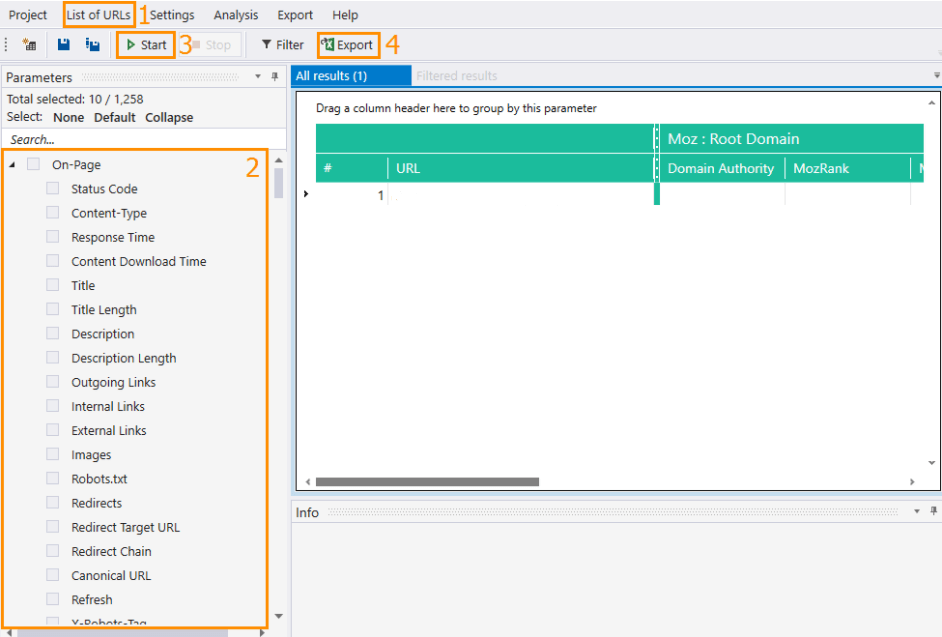Click results scroll right arrow
This screenshot has height=637, width=942.
(912, 481)
